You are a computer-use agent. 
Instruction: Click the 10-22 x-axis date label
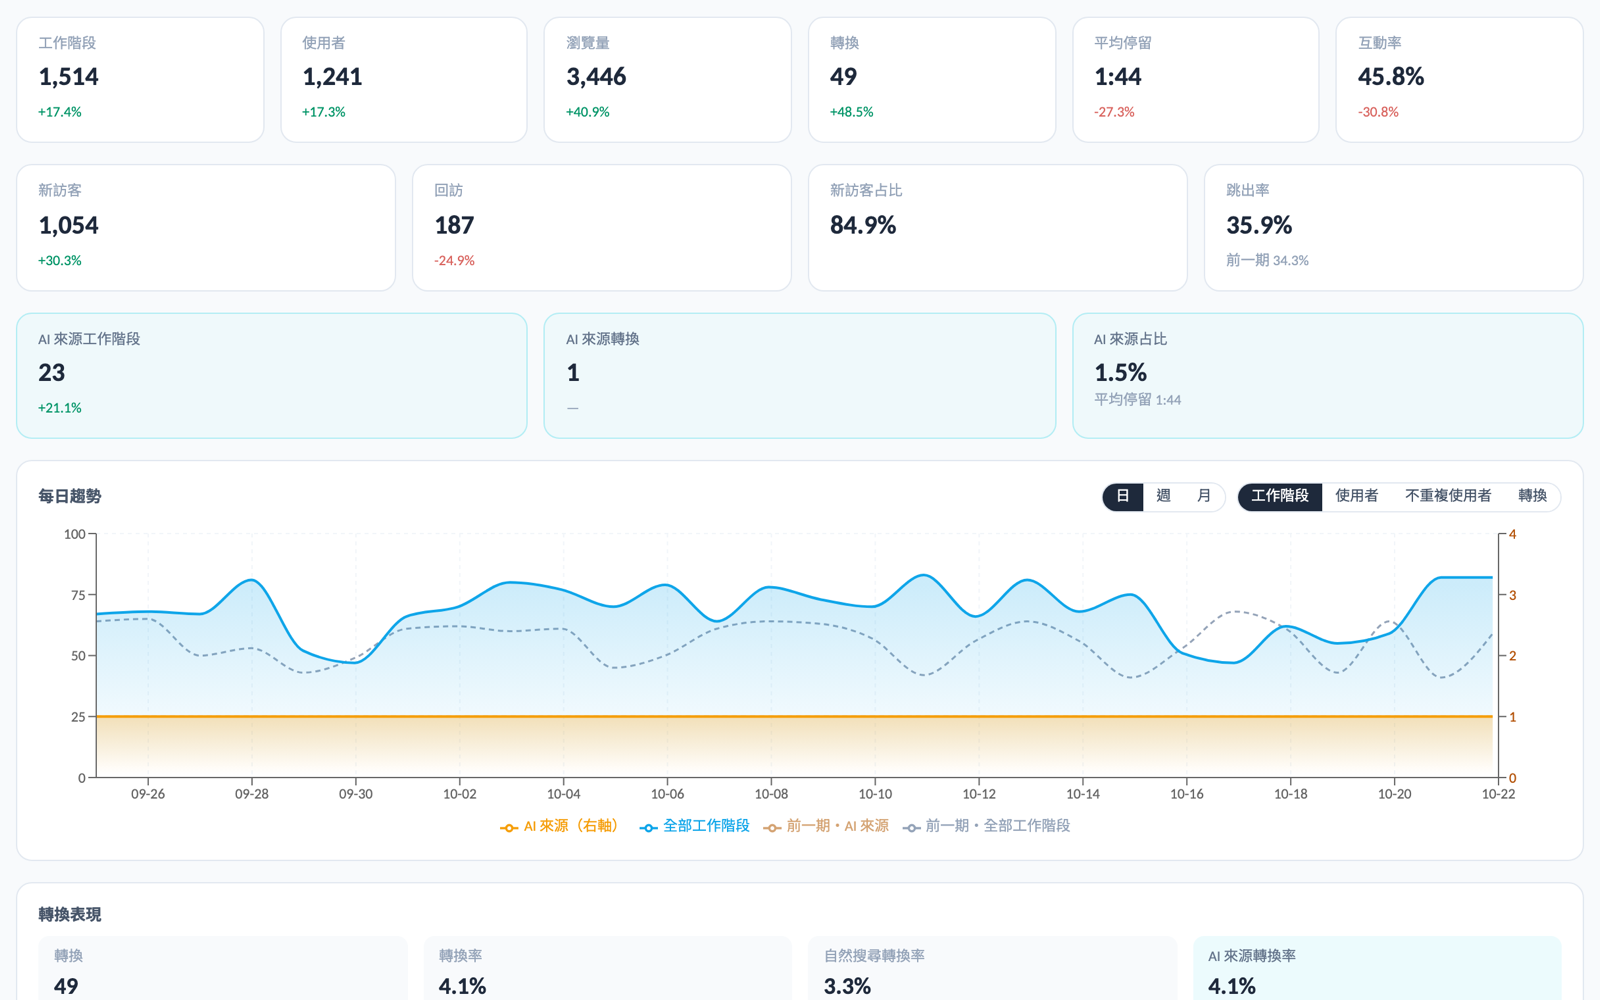(1498, 794)
